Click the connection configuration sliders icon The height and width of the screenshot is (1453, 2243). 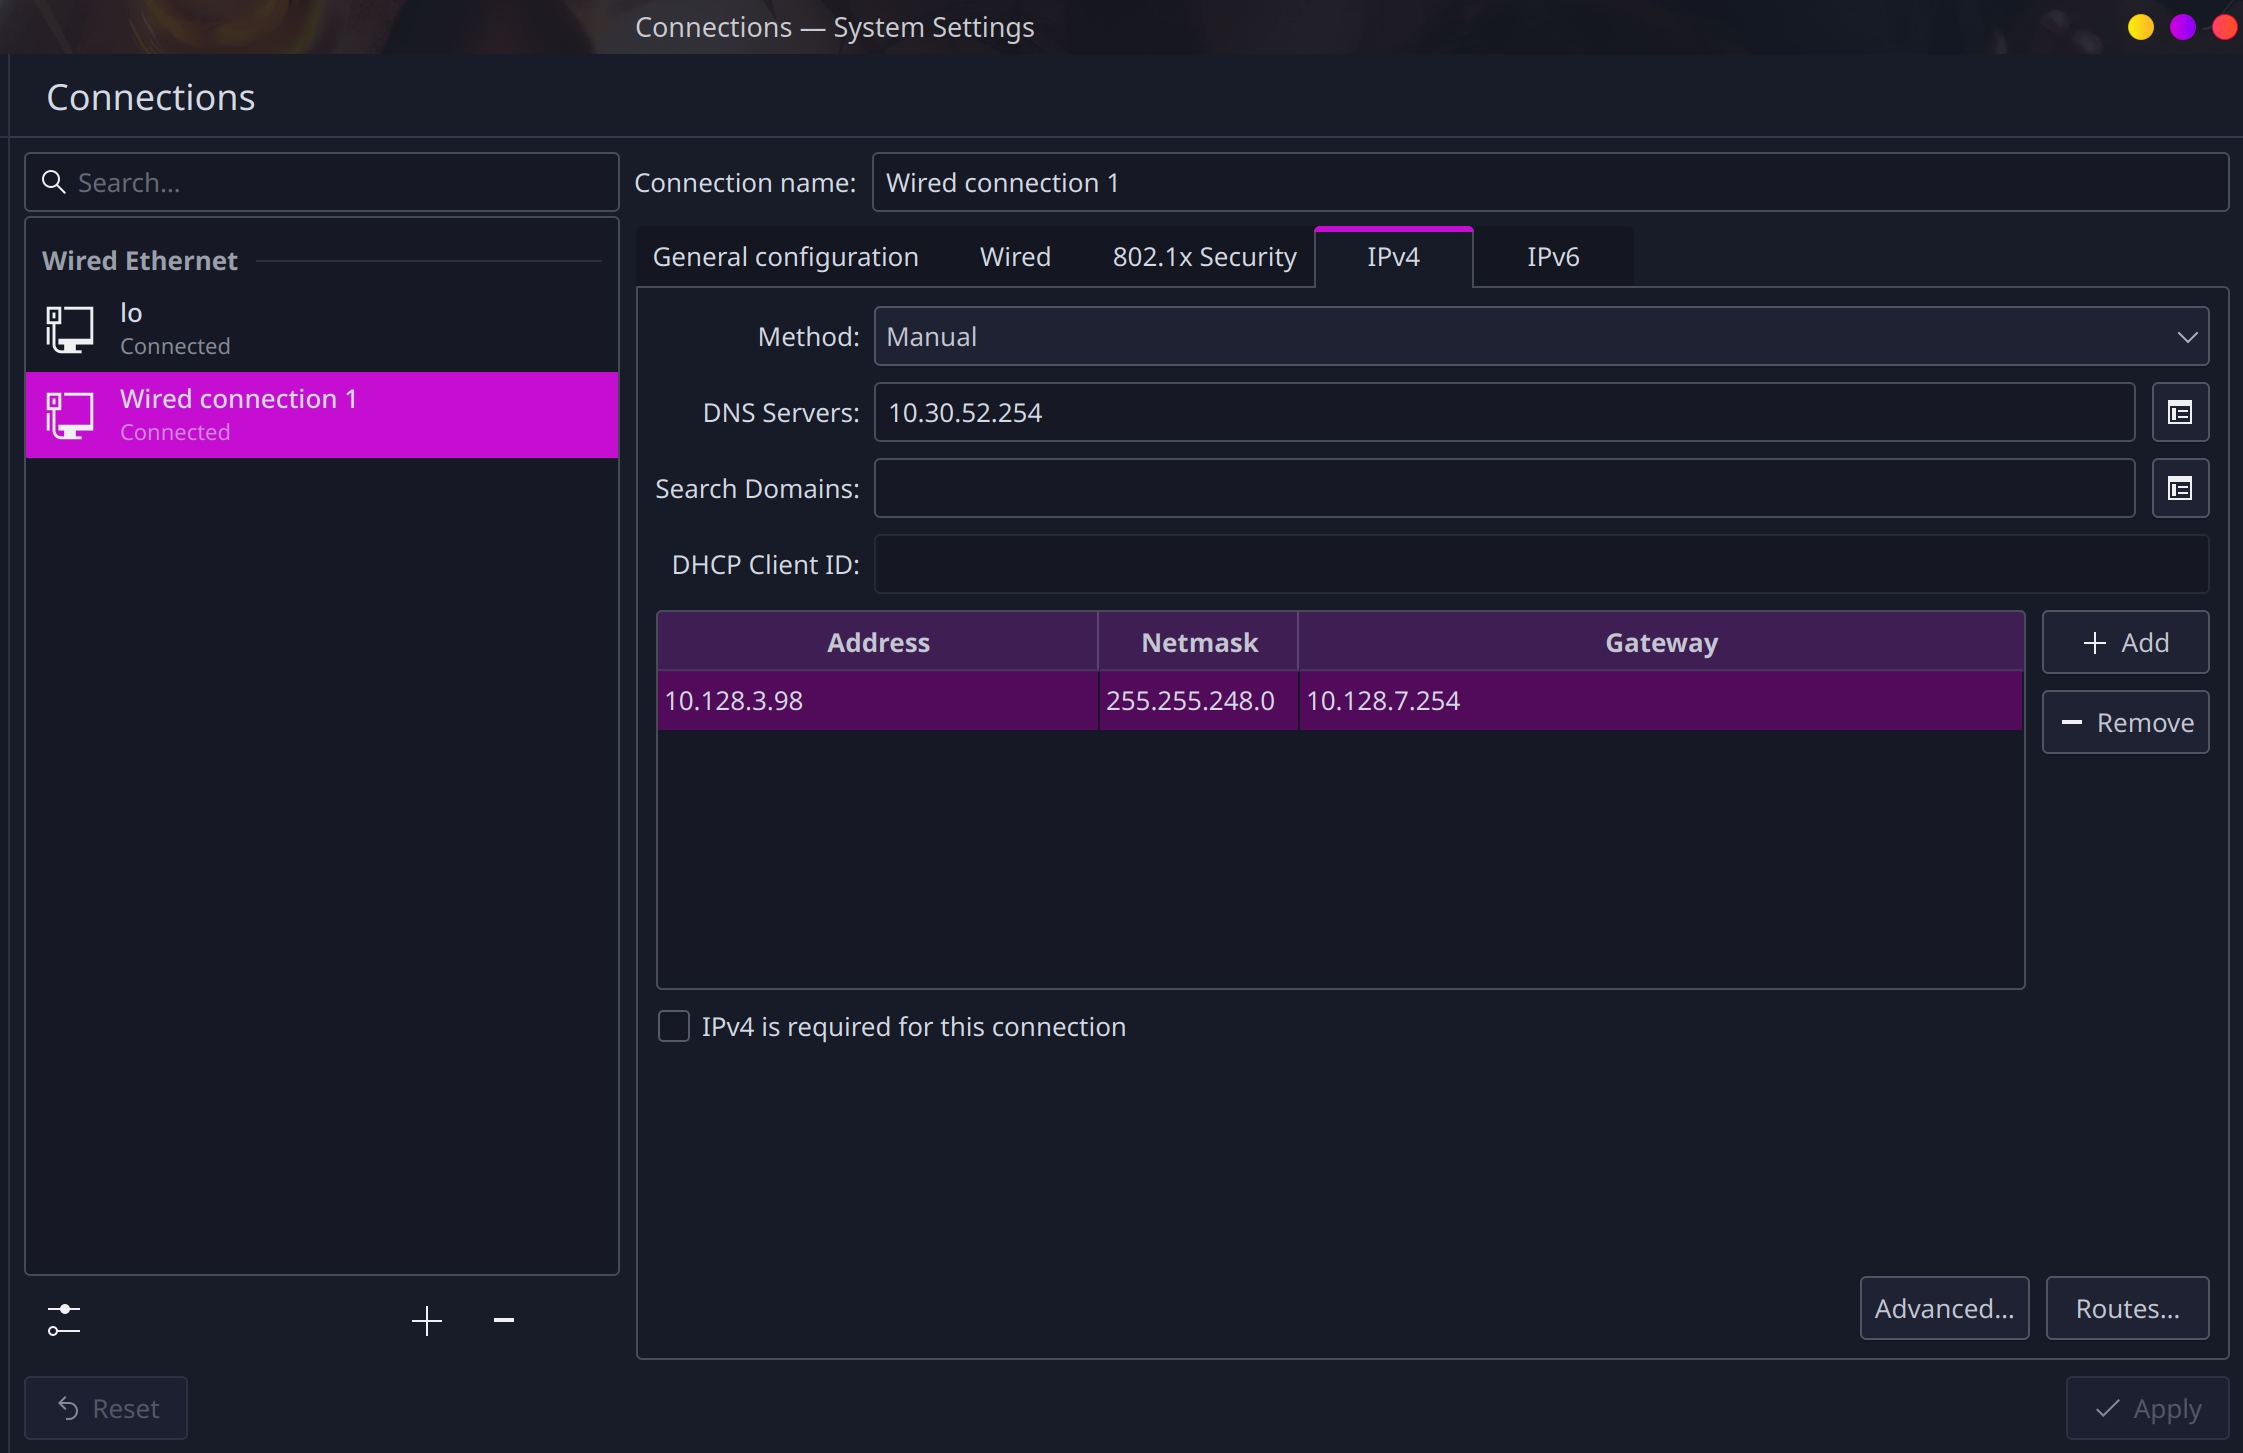pos(63,1320)
